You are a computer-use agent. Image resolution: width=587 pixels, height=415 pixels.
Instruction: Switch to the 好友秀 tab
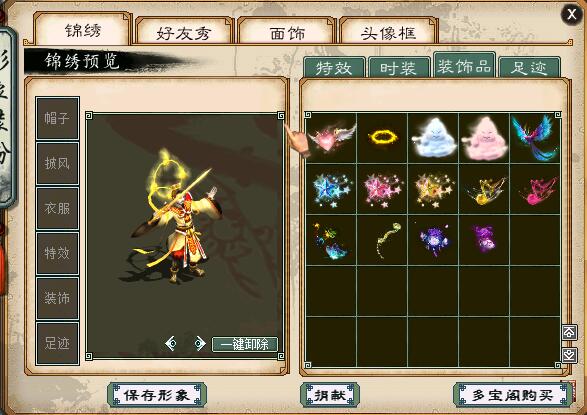[184, 32]
